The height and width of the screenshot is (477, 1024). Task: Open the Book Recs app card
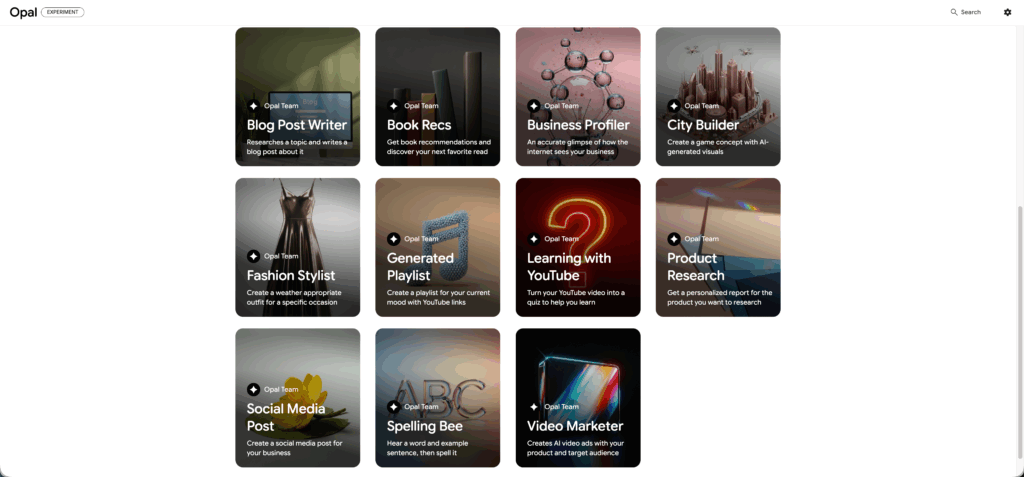click(437, 70)
